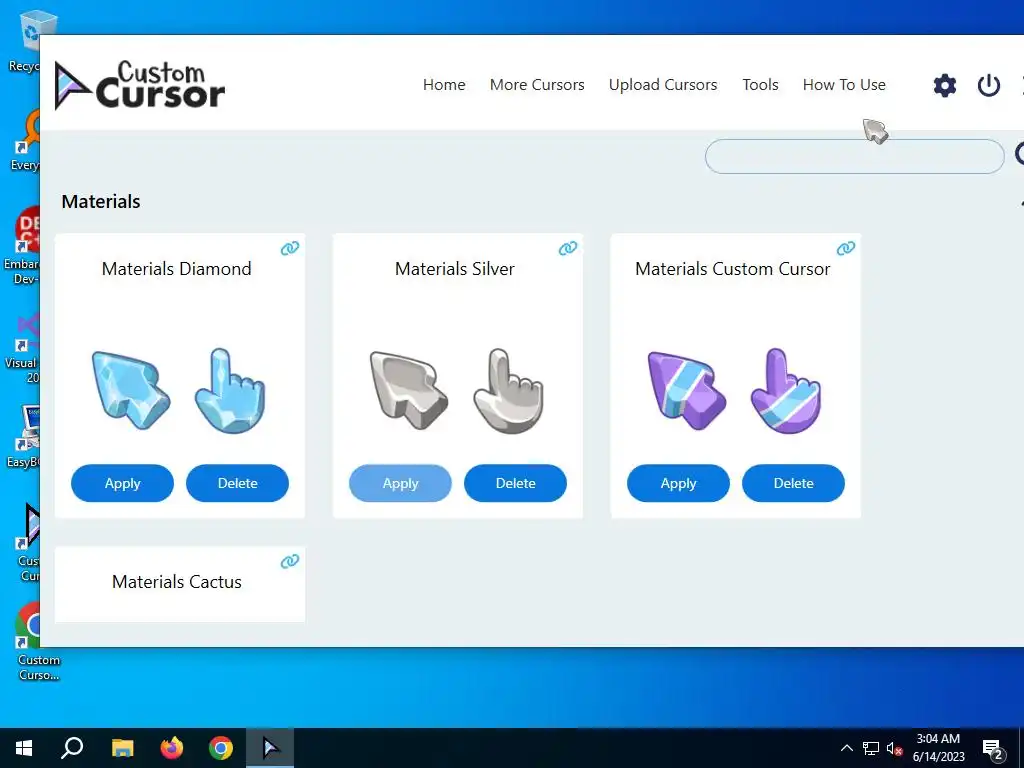This screenshot has width=1024, height=768.
Task: Go to the Home menu item
Action: click(444, 85)
